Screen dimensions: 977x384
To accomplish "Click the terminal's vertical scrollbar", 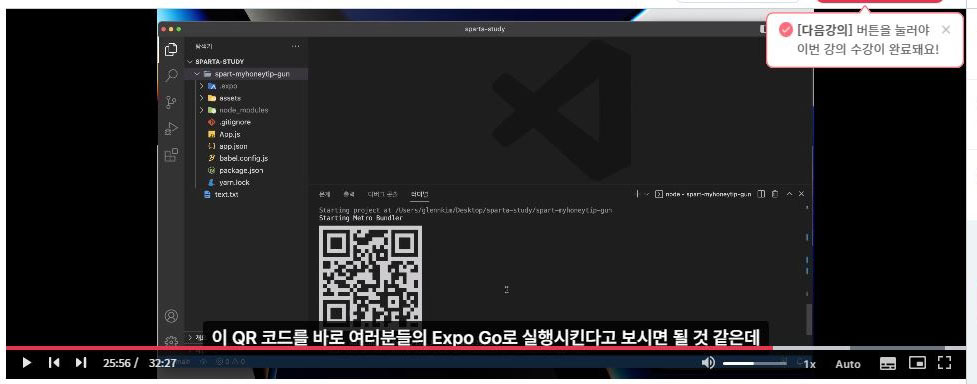I will 809,319.
